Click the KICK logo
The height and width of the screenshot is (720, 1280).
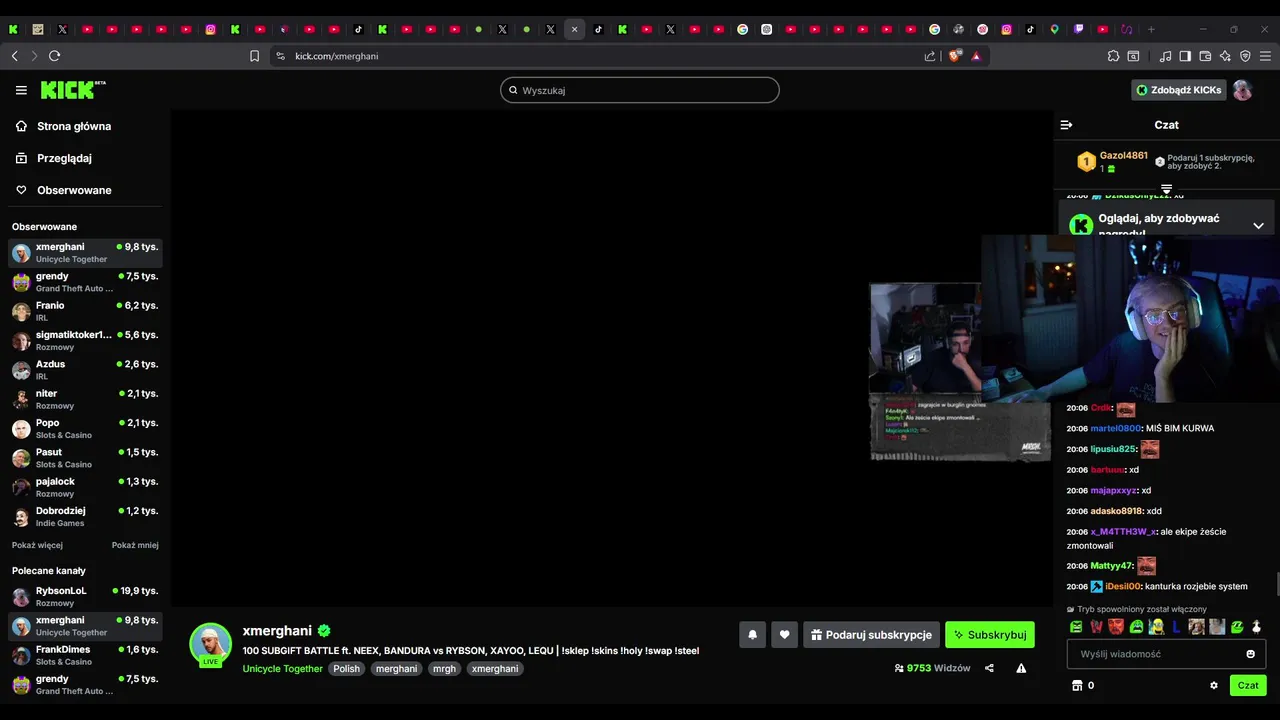72,90
